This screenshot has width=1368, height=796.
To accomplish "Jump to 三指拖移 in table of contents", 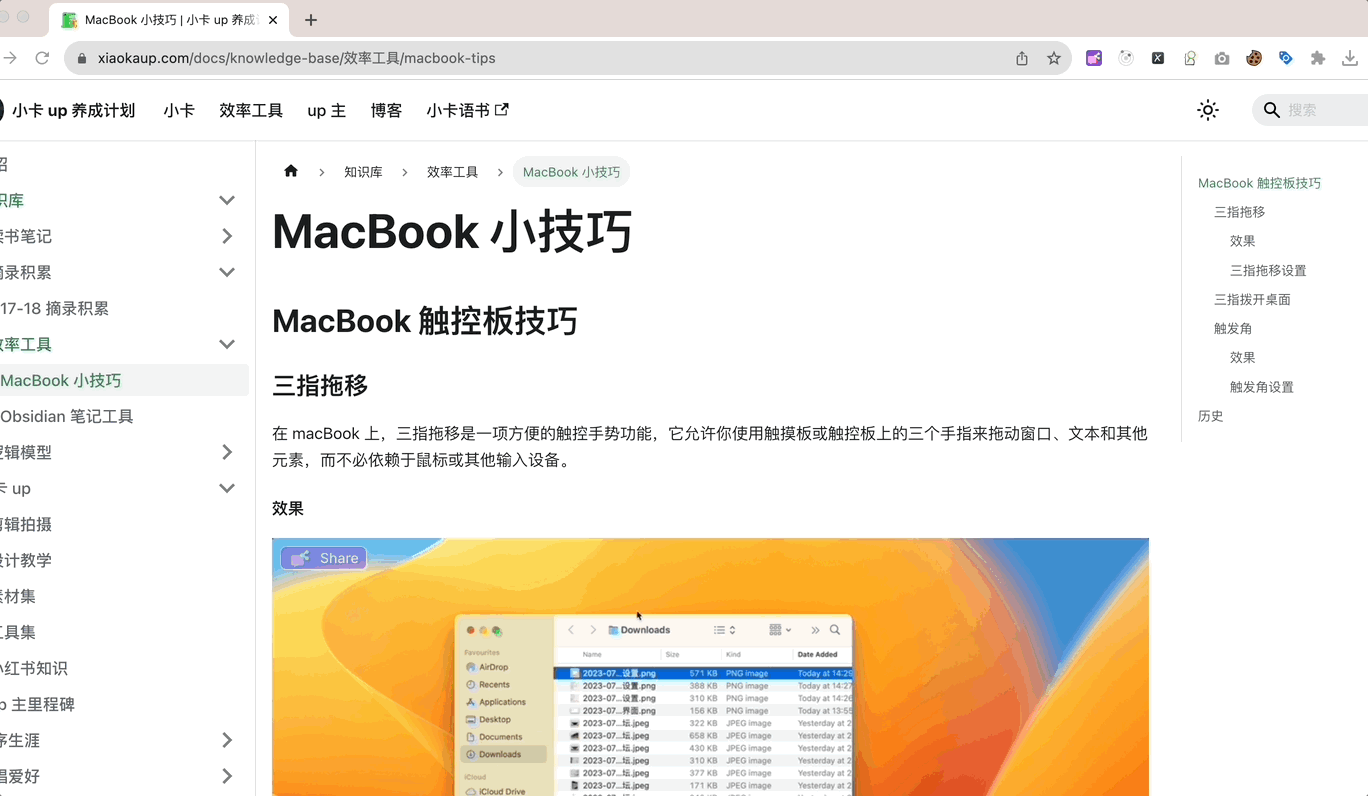I will [1239, 212].
